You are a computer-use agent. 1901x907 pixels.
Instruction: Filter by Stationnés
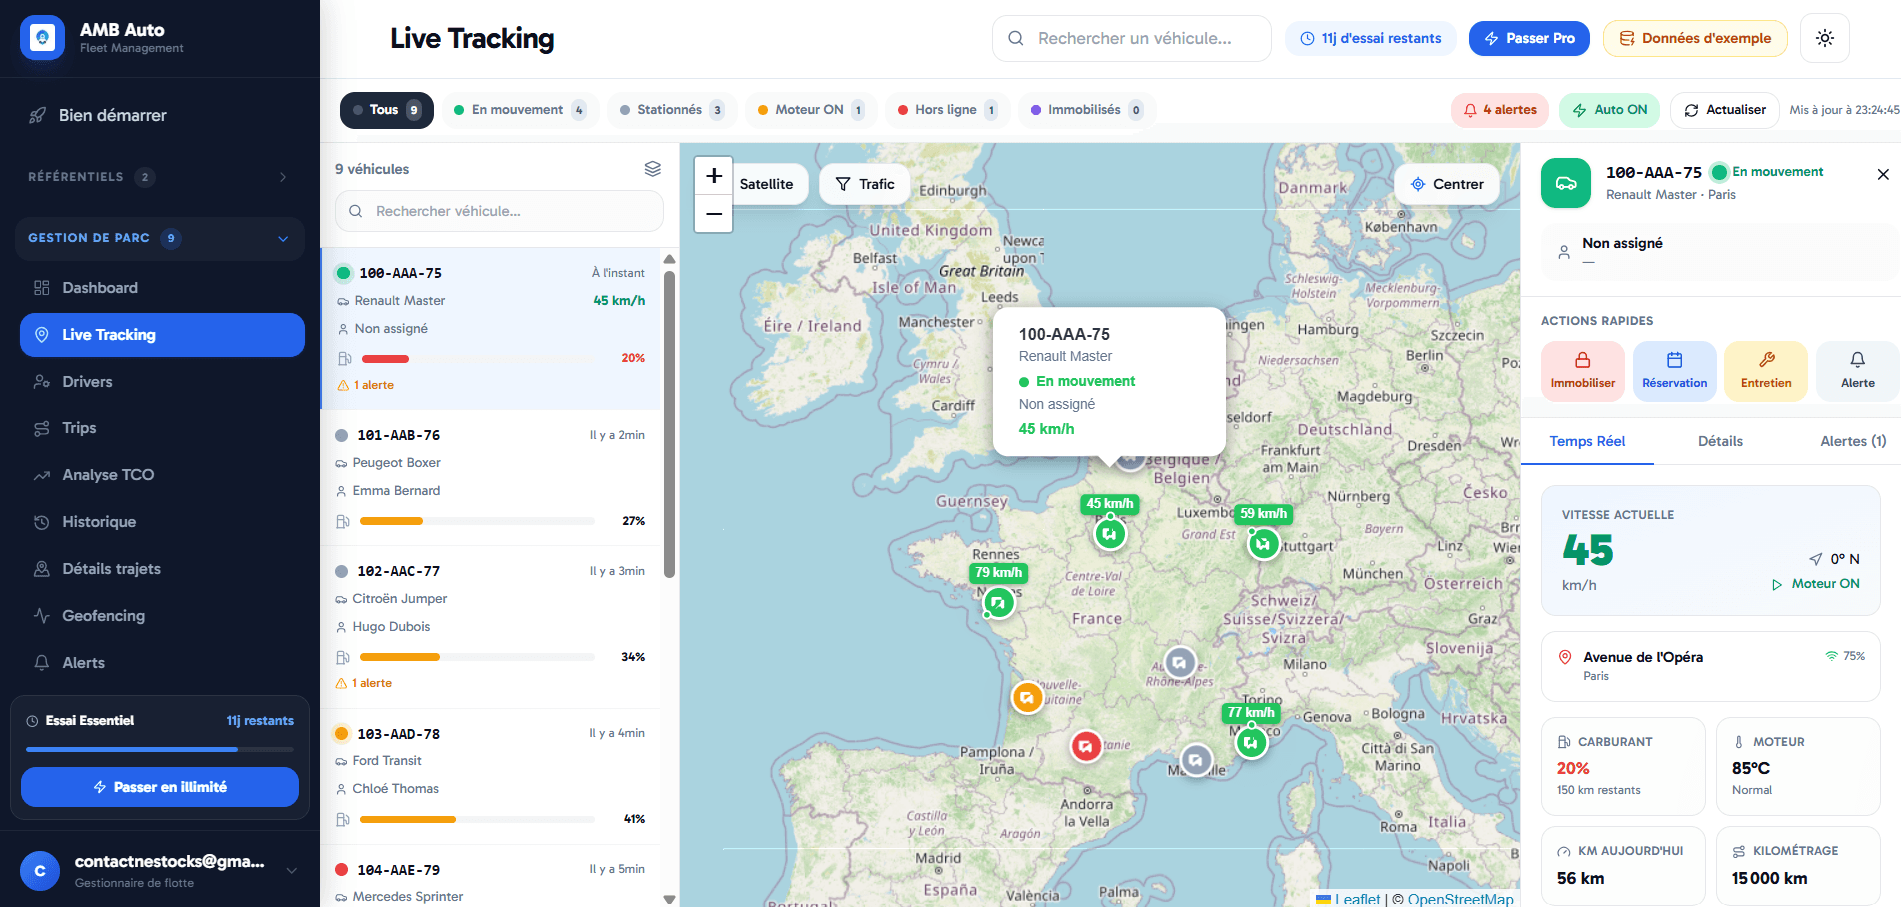point(671,110)
